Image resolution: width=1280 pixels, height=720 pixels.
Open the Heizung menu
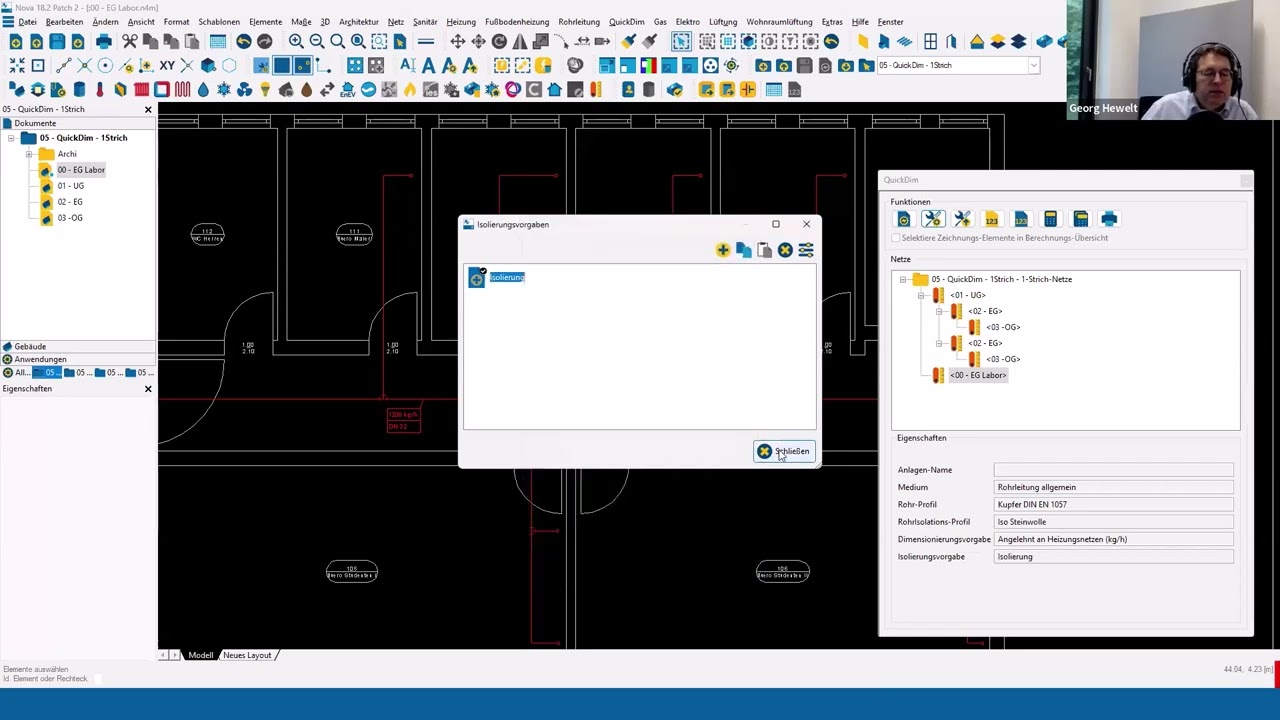pos(461,22)
